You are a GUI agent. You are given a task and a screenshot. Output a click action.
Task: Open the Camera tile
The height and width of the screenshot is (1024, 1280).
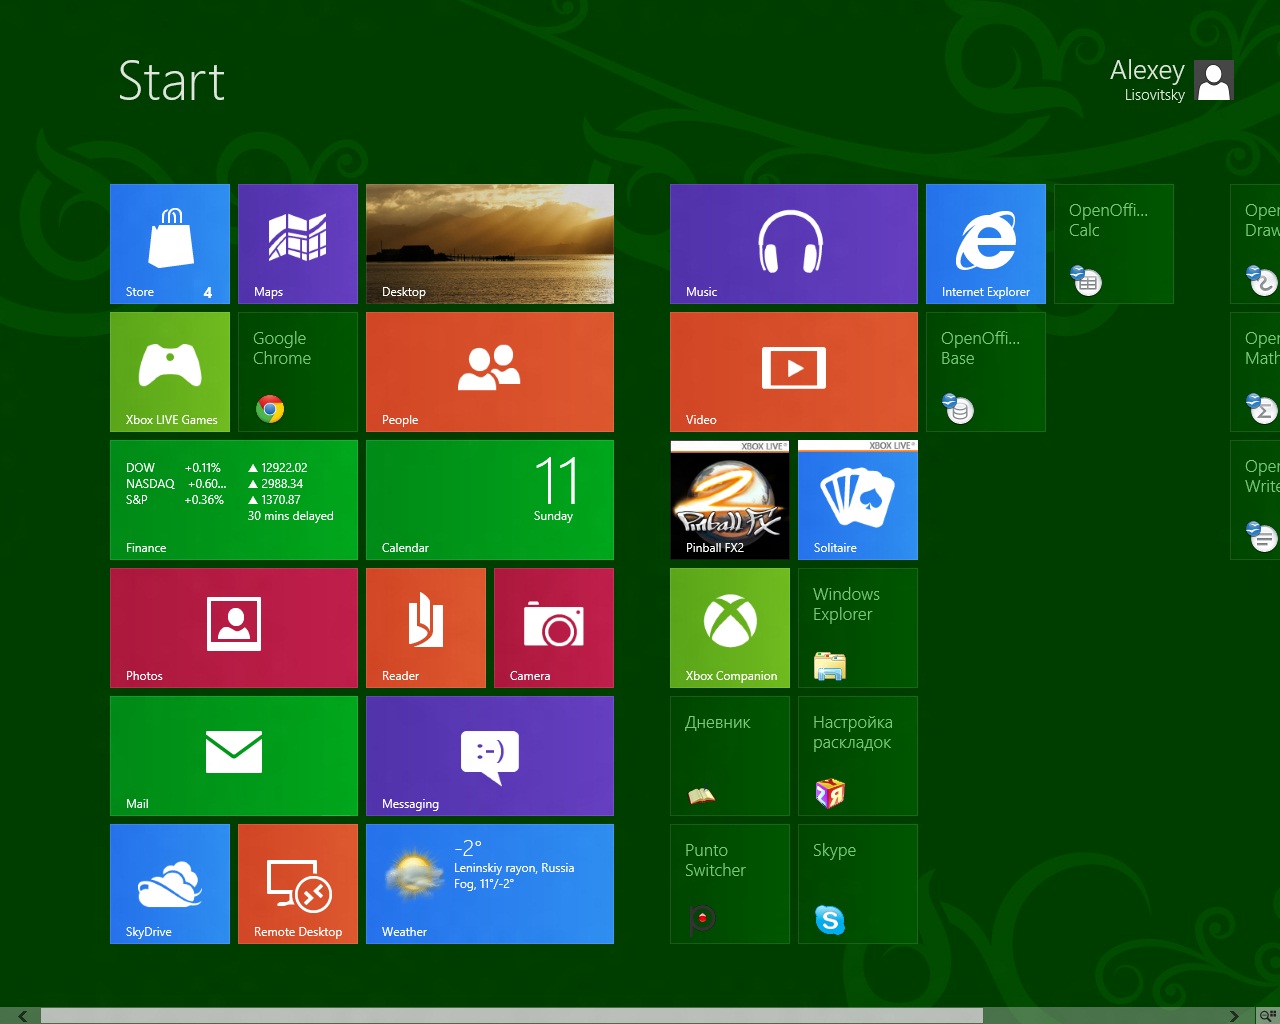coord(554,628)
